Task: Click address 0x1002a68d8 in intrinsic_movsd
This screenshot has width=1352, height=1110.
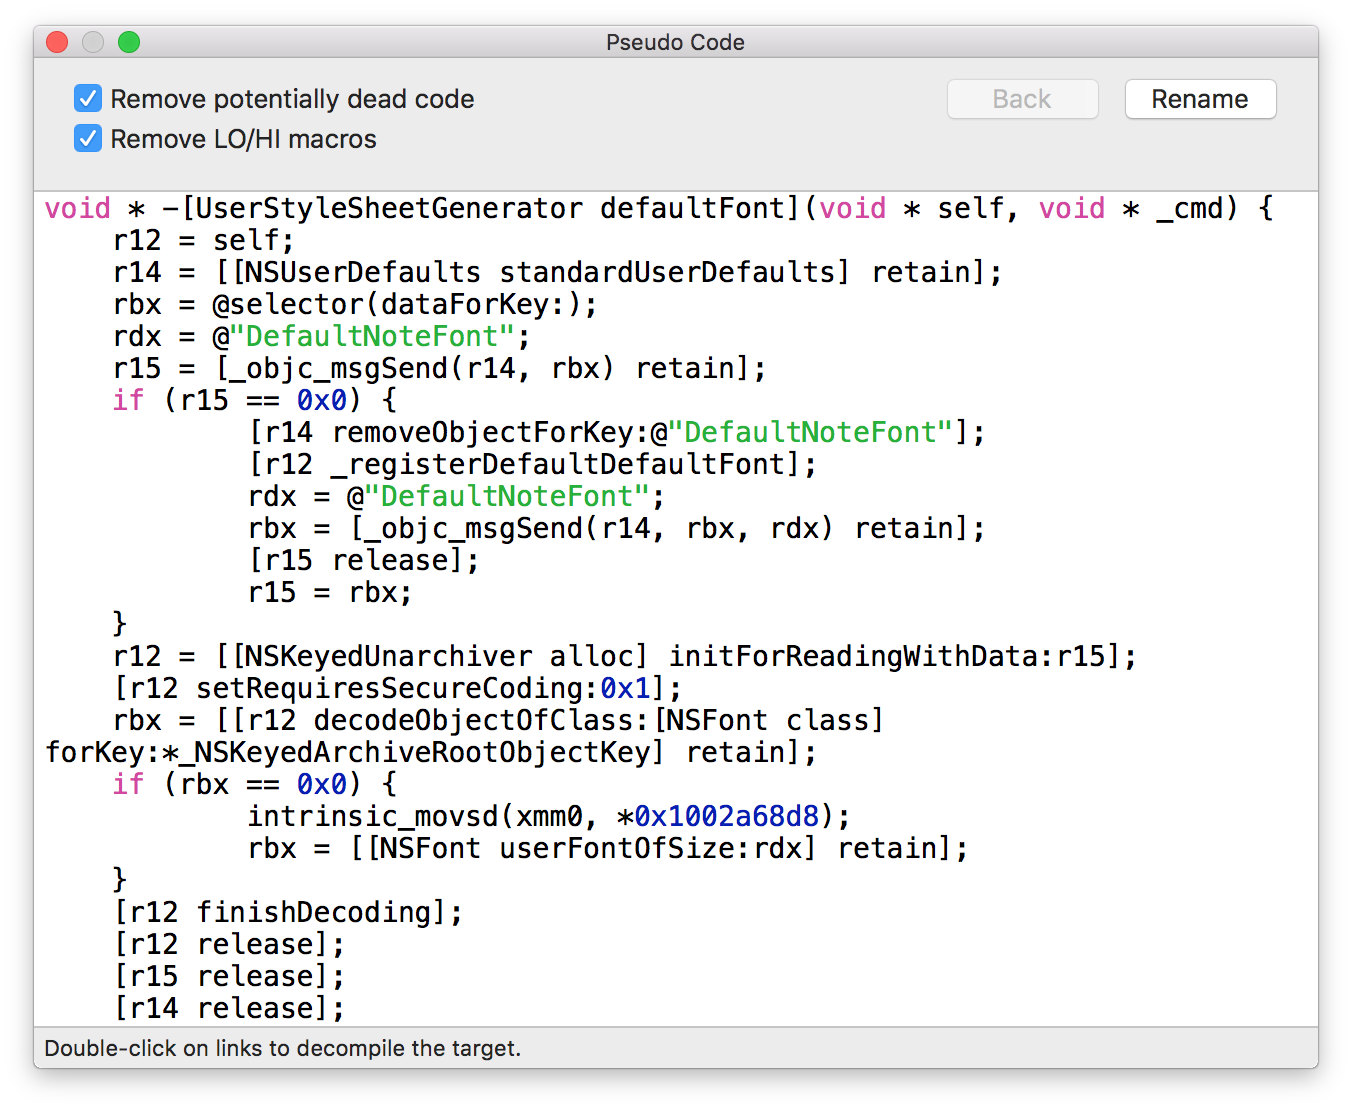Action: tap(726, 816)
